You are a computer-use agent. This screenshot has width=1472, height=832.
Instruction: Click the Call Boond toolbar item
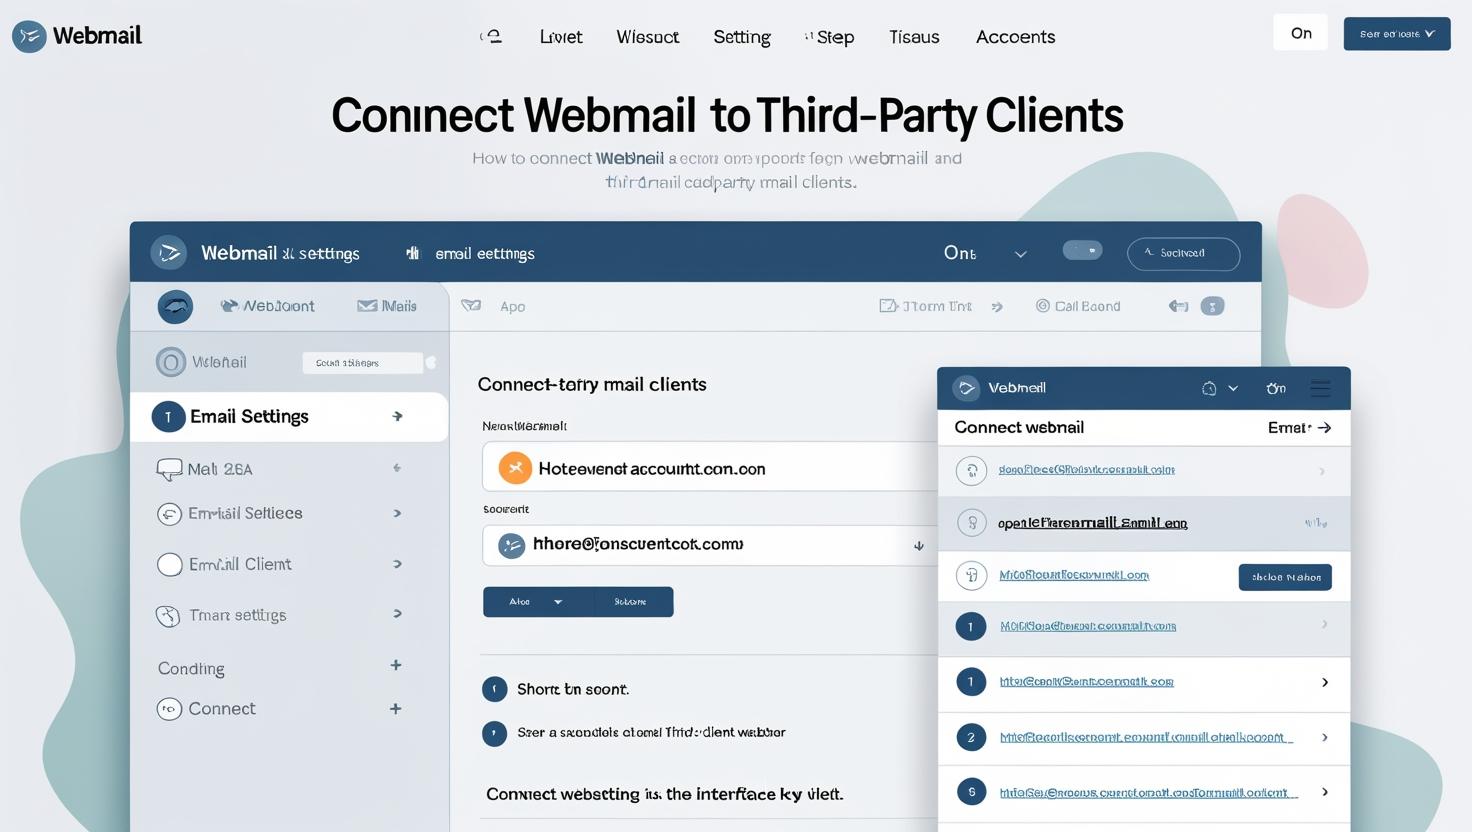click(x=1078, y=306)
